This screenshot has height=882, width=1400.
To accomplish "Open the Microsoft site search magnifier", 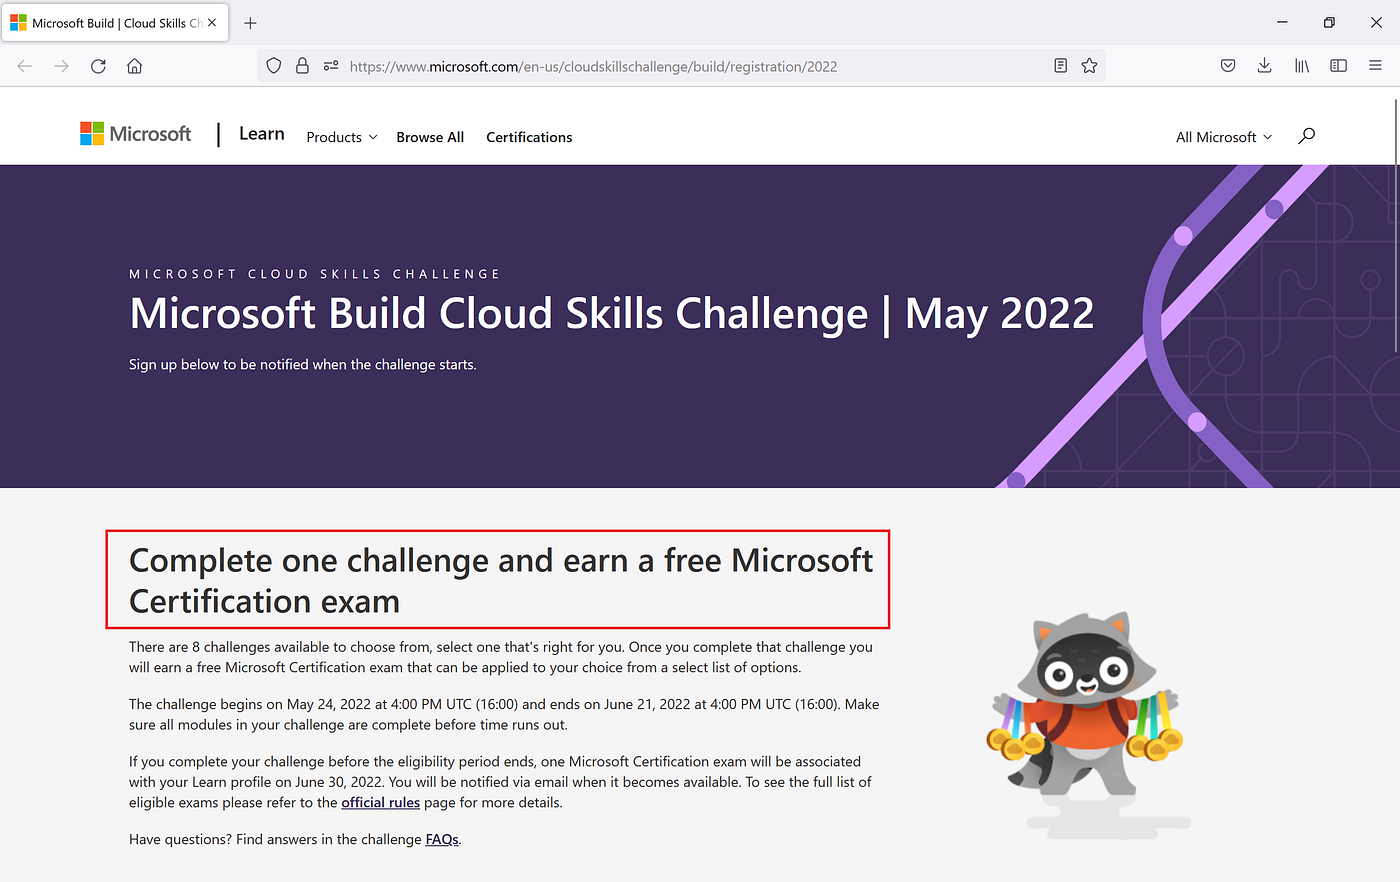I will [x=1306, y=136].
